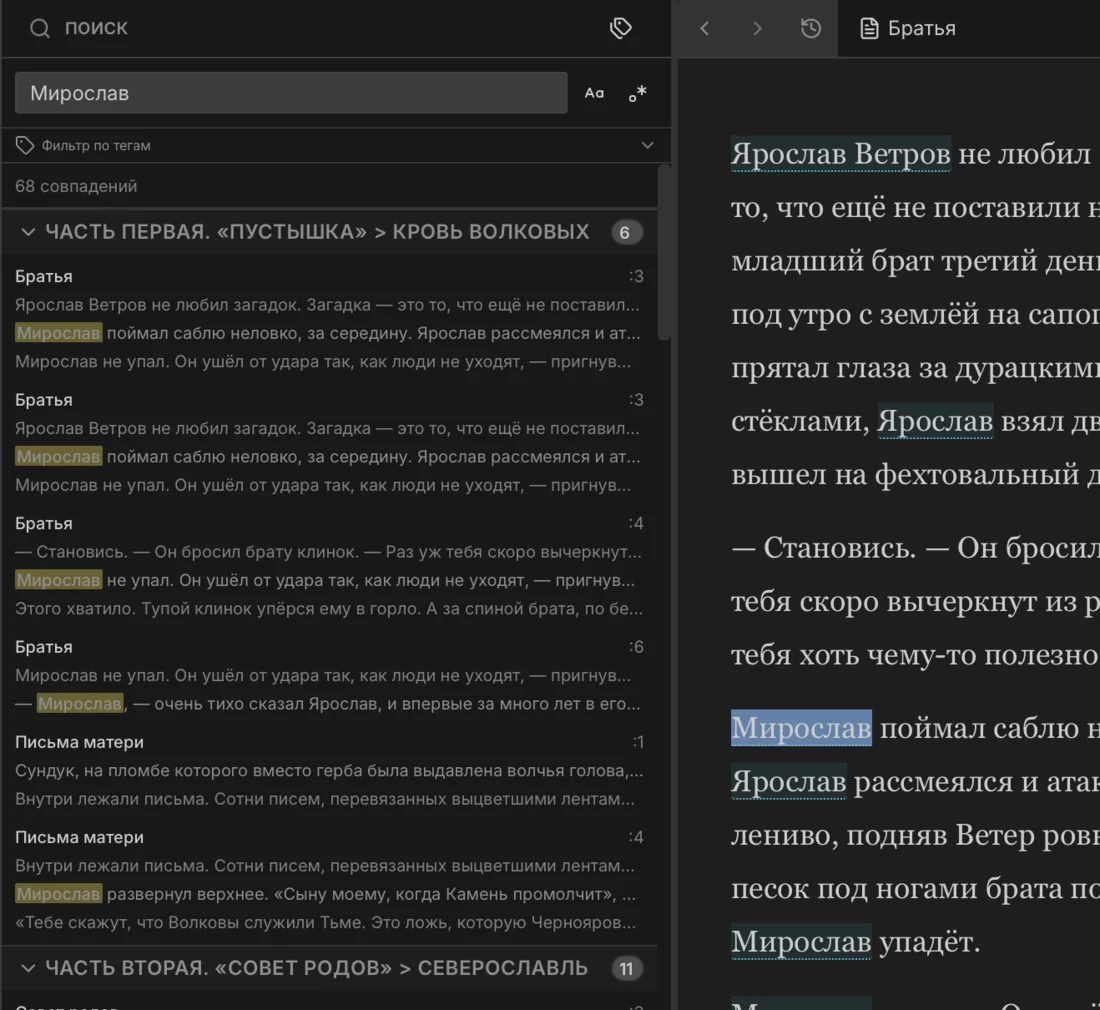This screenshot has height=1010, width=1100.
Task: Click the line «Тебе скажут, что Волковы служили Тьме»
Action: point(326,923)
